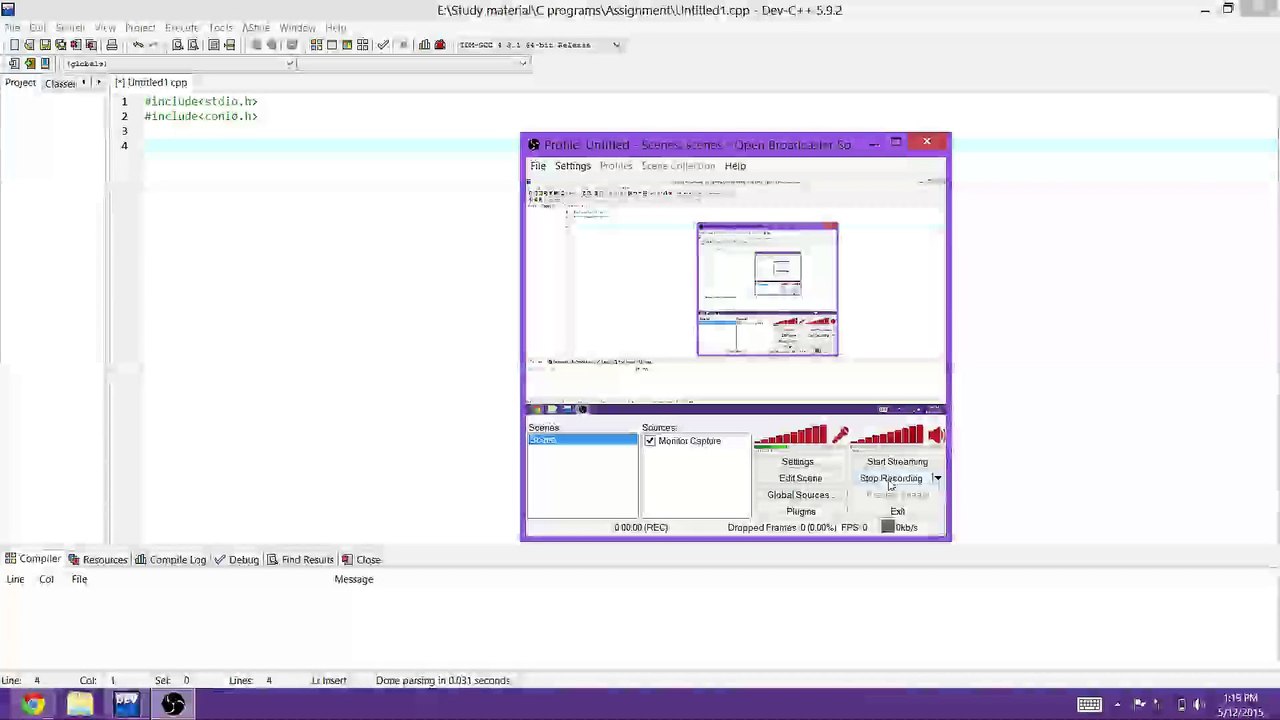
Task: Click the Insert icon on second toolbar row
Action: [14, 64]
